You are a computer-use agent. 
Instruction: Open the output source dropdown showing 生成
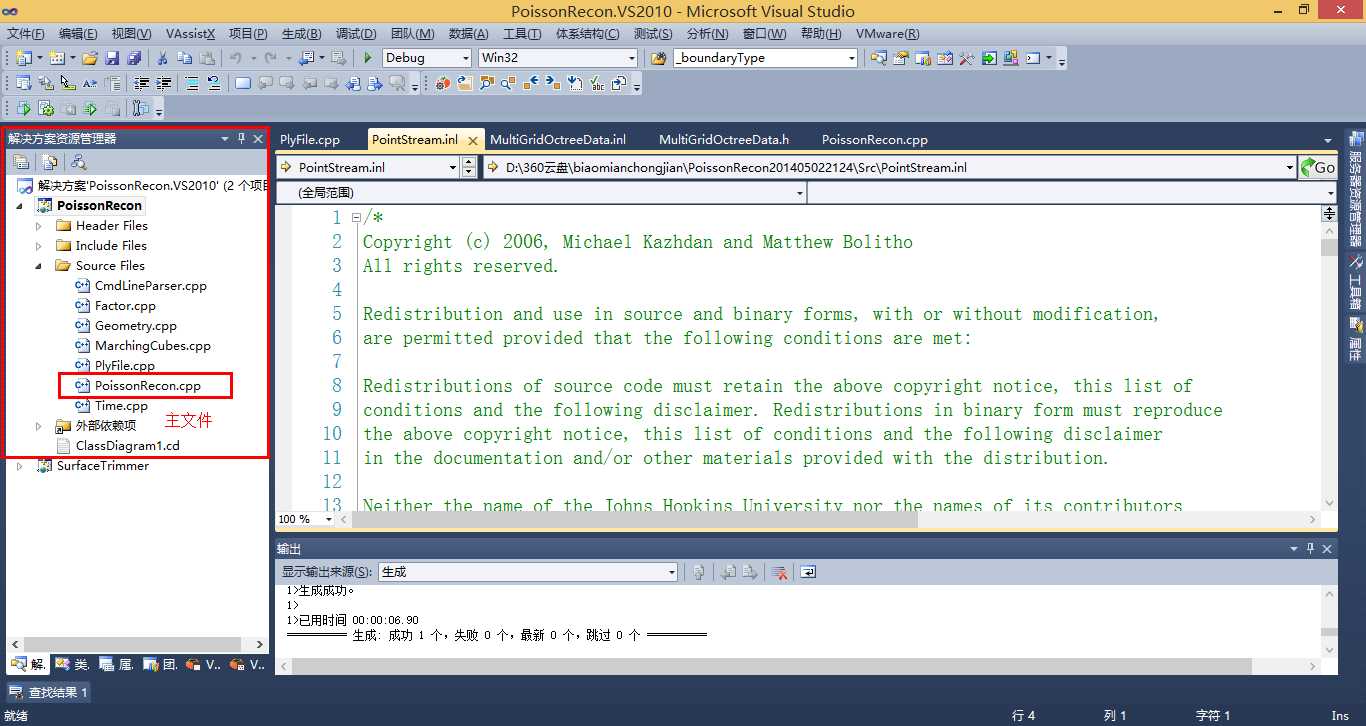click(671, 572)
